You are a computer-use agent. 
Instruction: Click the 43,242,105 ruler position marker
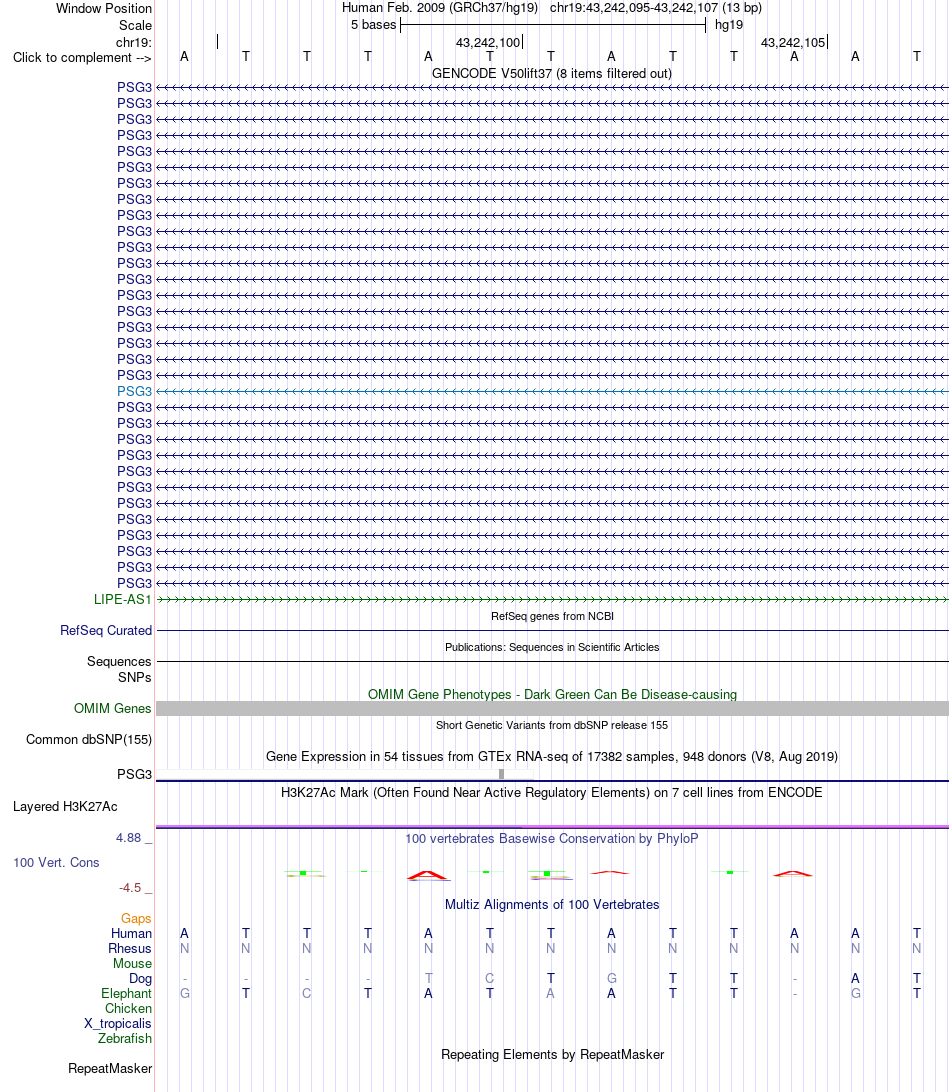[x=793, y=42]
